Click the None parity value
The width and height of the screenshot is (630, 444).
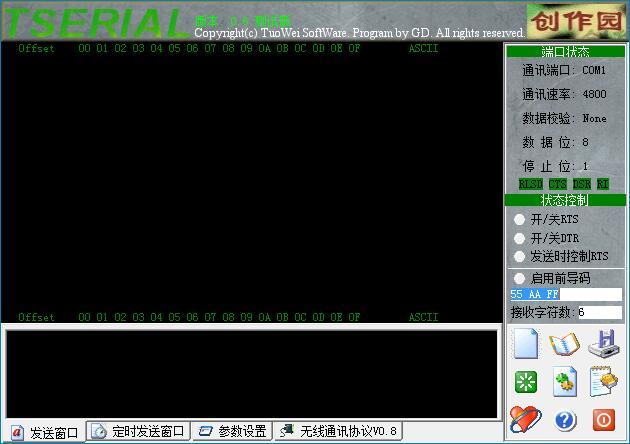594,118
